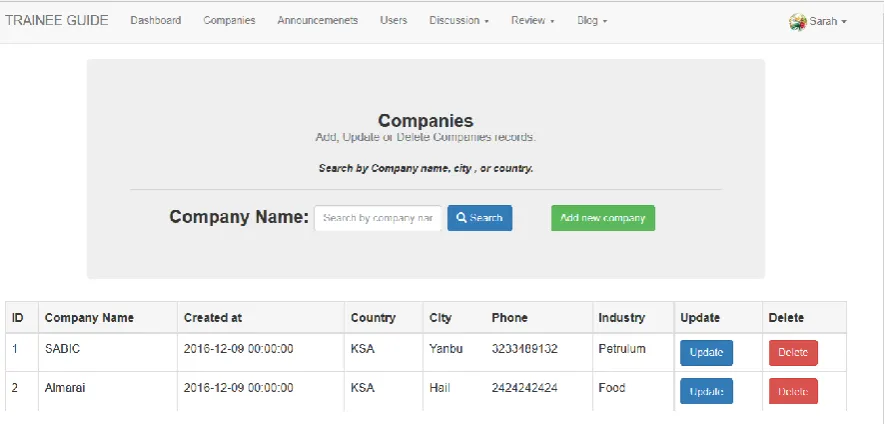893x424 pixels.
Task: Click the Food industry cell
Action: [612, 388]
